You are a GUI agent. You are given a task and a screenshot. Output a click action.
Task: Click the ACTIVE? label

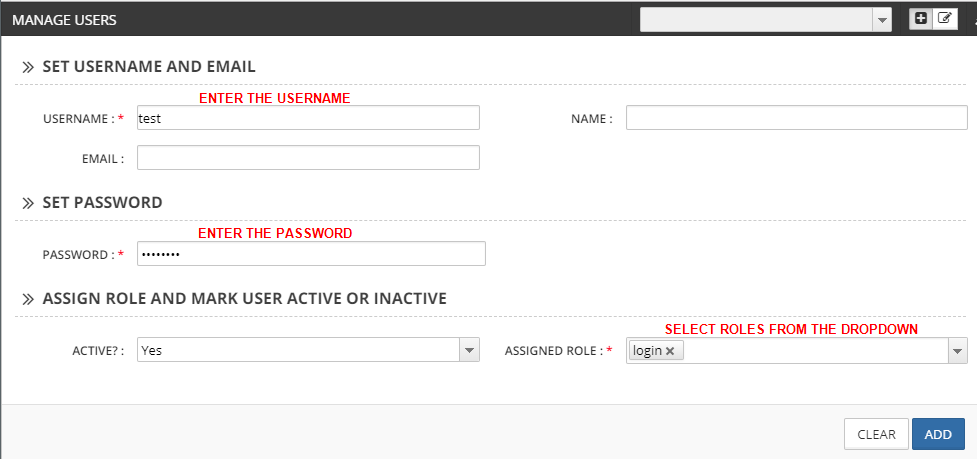pyautogui.click(x=98, y=351)
